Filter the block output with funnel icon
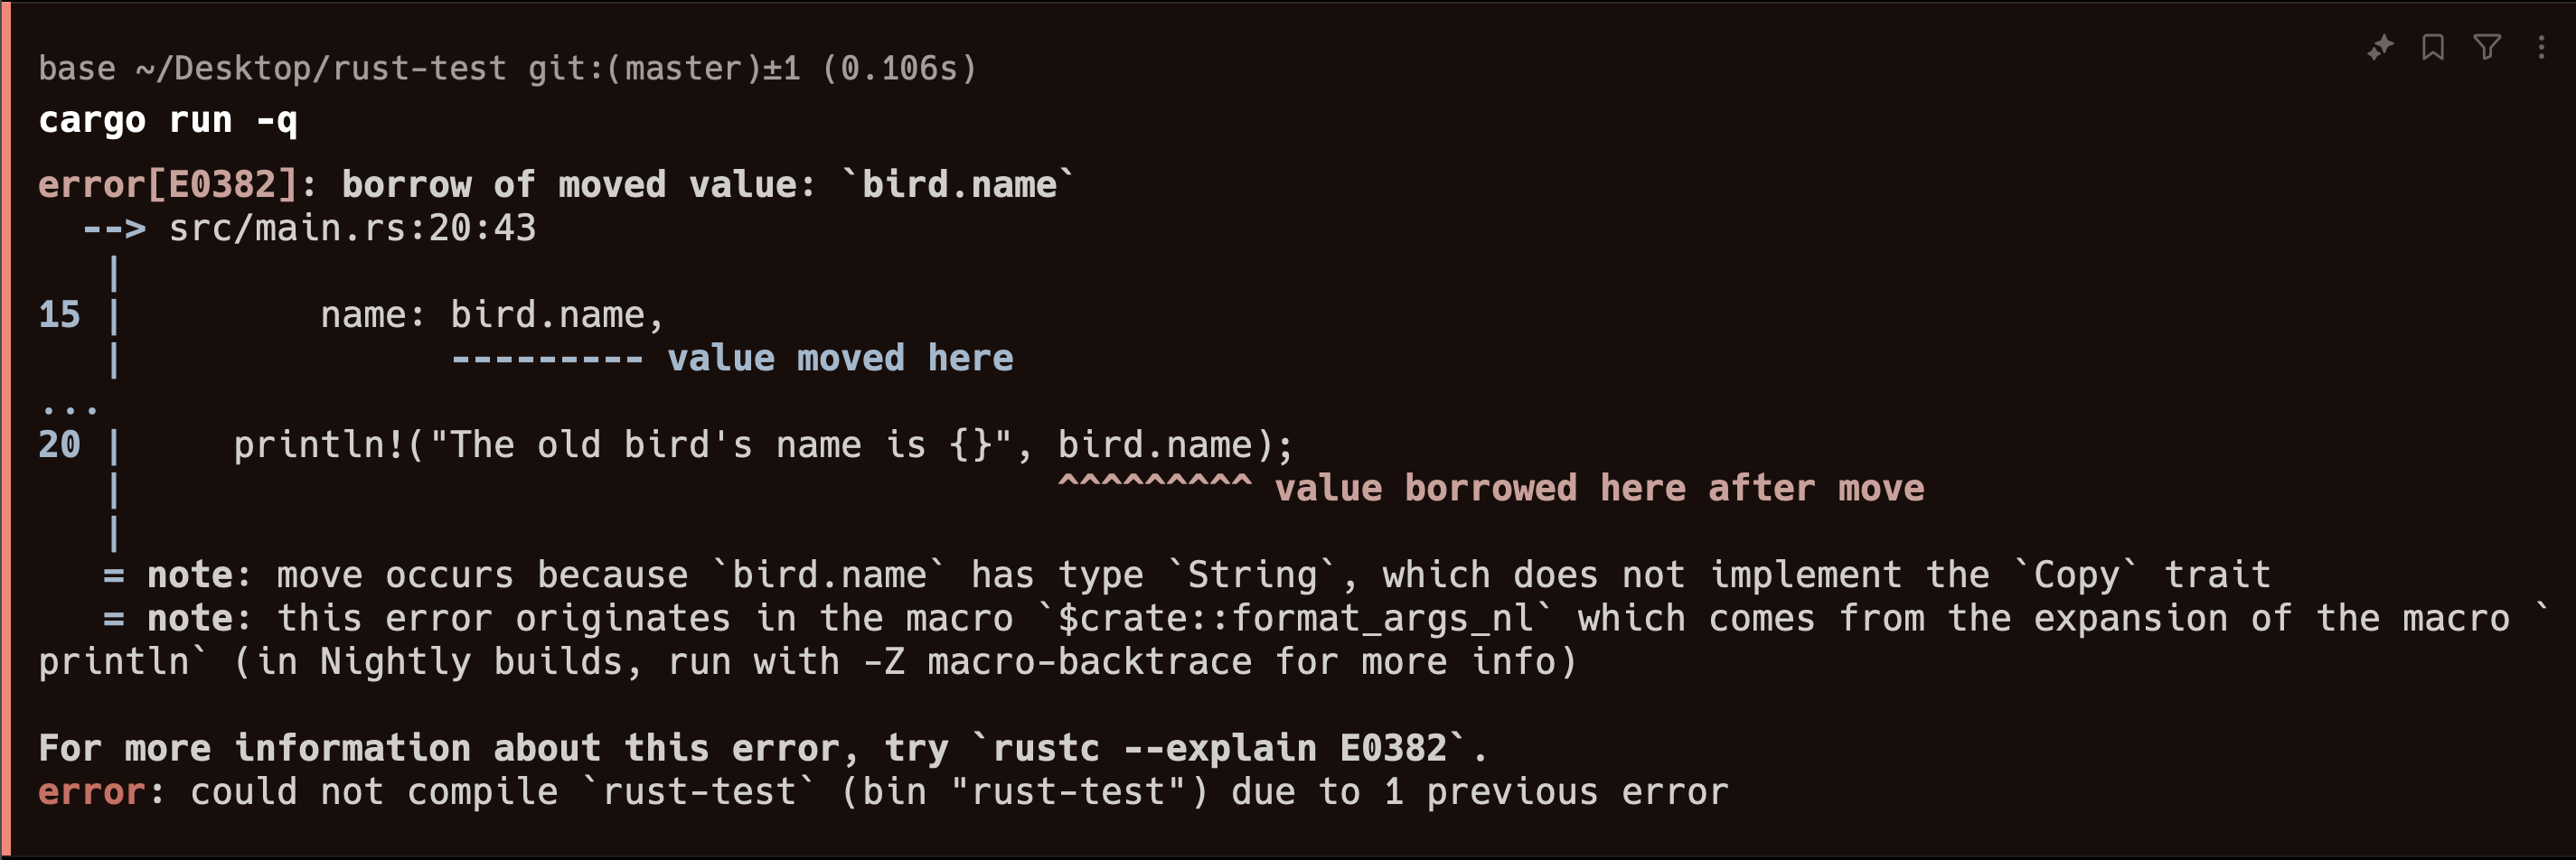This screenshot has width=2576, height=860. (x=2487, y=47)
